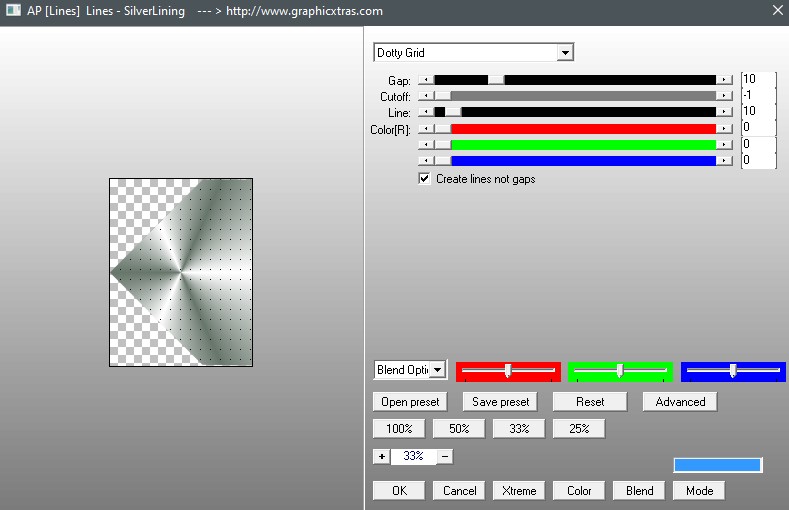The width and height of the screenshot is (789, 510).
Task: Expand the Blend Options dropdown
Action: point(438,370)
